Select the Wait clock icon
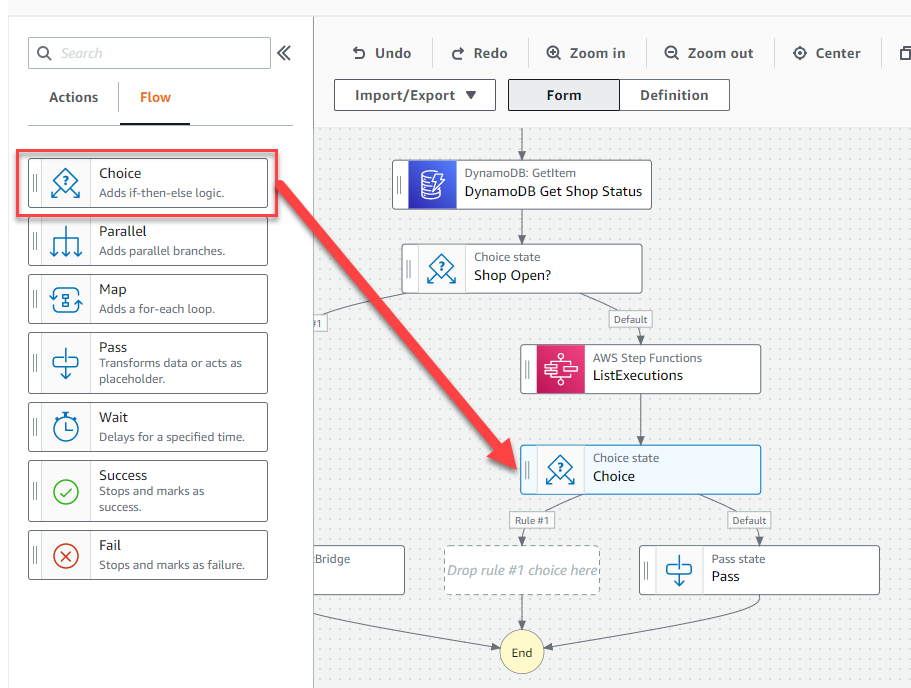Screen dimensions: 911x688 click(x=66, y=427)
